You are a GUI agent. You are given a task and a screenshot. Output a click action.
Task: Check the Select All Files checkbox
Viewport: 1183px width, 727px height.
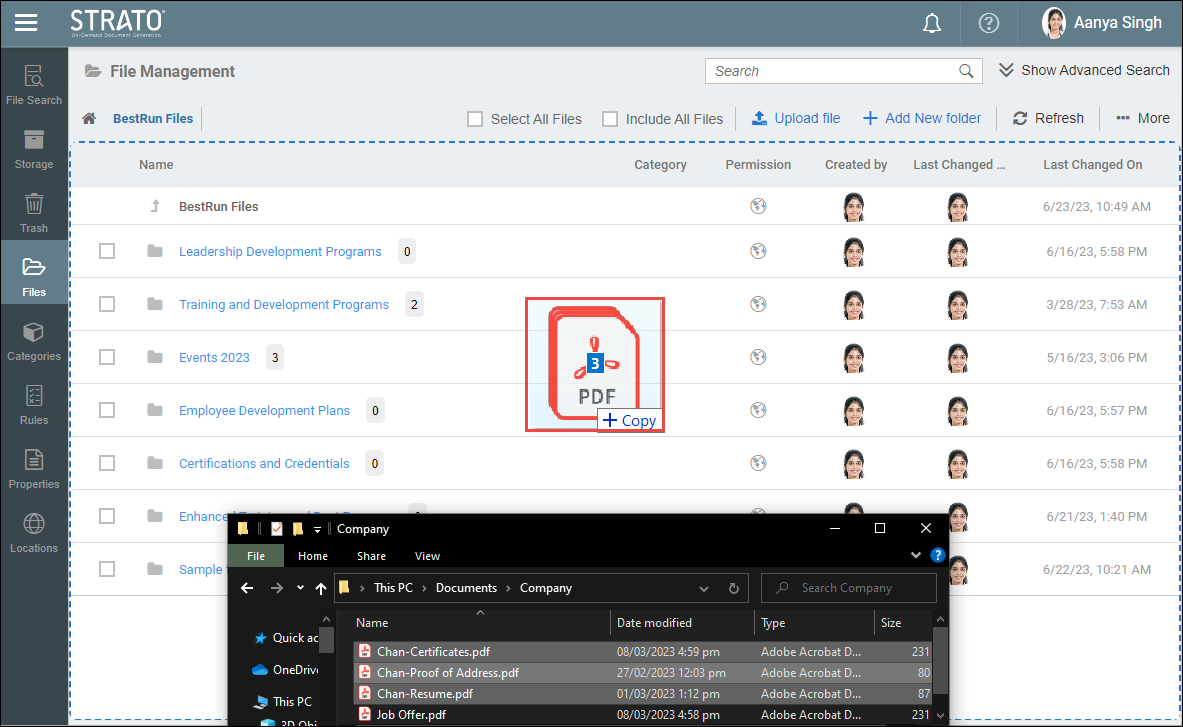tap(475, 119)
